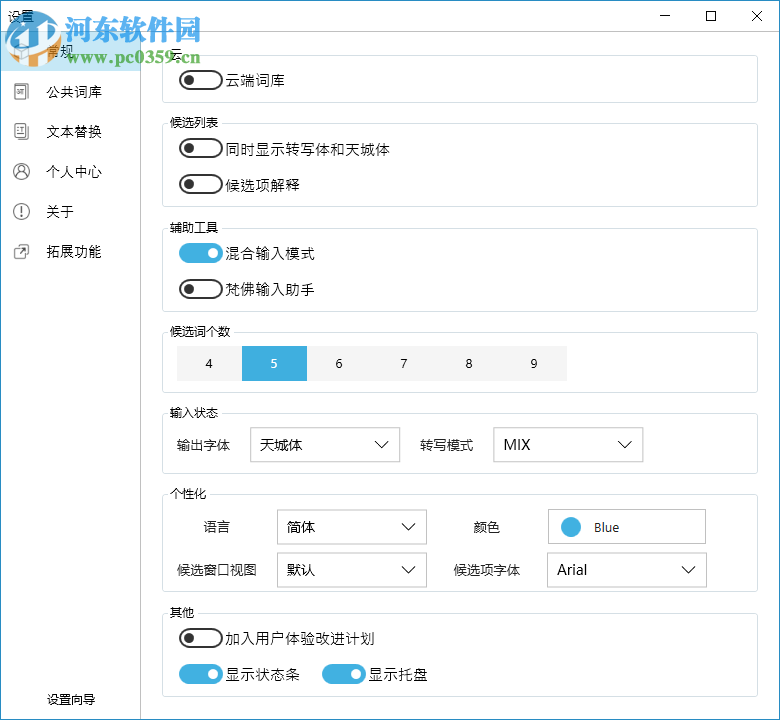Enable the 候选项解释 toggle
Viewport: 780px width, 720px height.
tap(200, 184)
